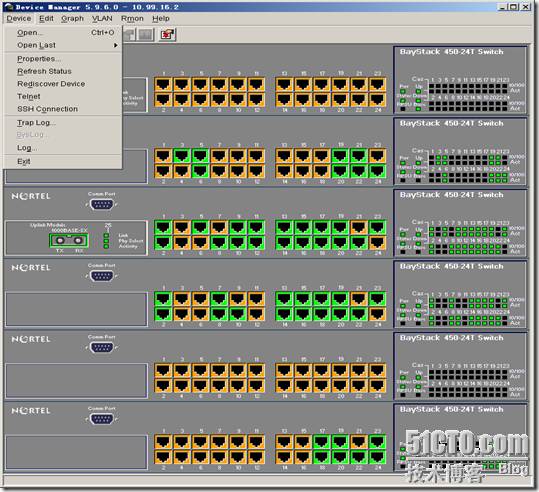This screenshot has height=492, width=539.
Task: Choose Properties... in the Device menu
Action: pyautogui.click(x=63, y=59)
